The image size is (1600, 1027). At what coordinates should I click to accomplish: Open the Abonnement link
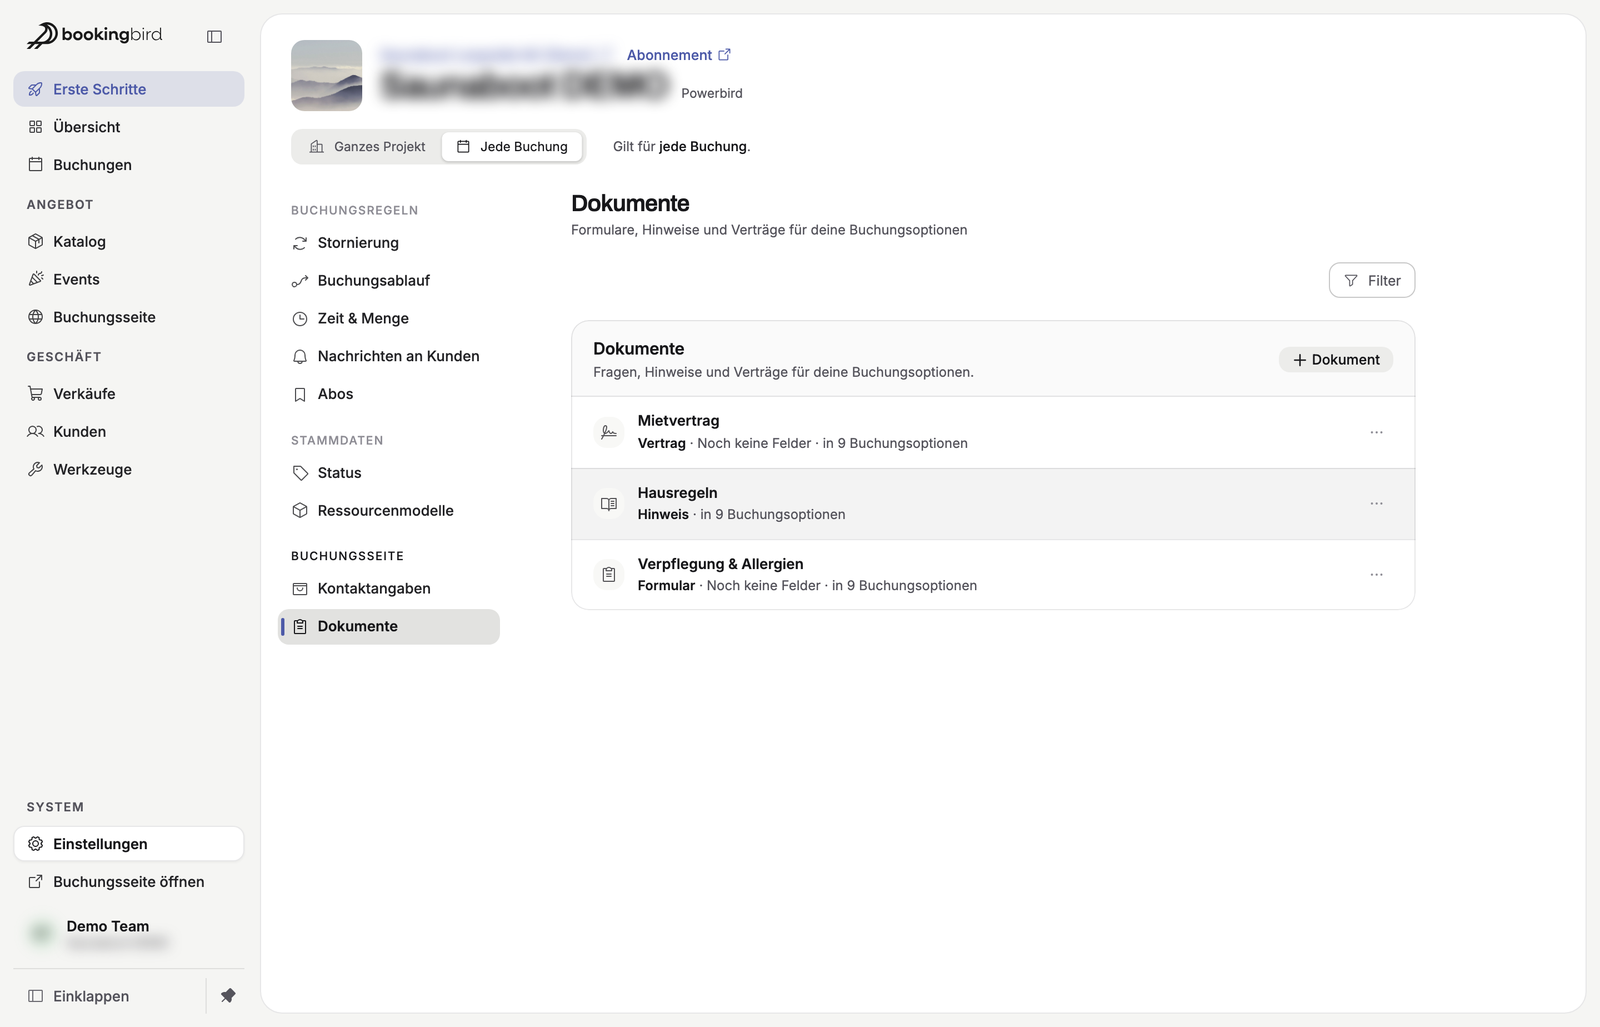[679, 55]
